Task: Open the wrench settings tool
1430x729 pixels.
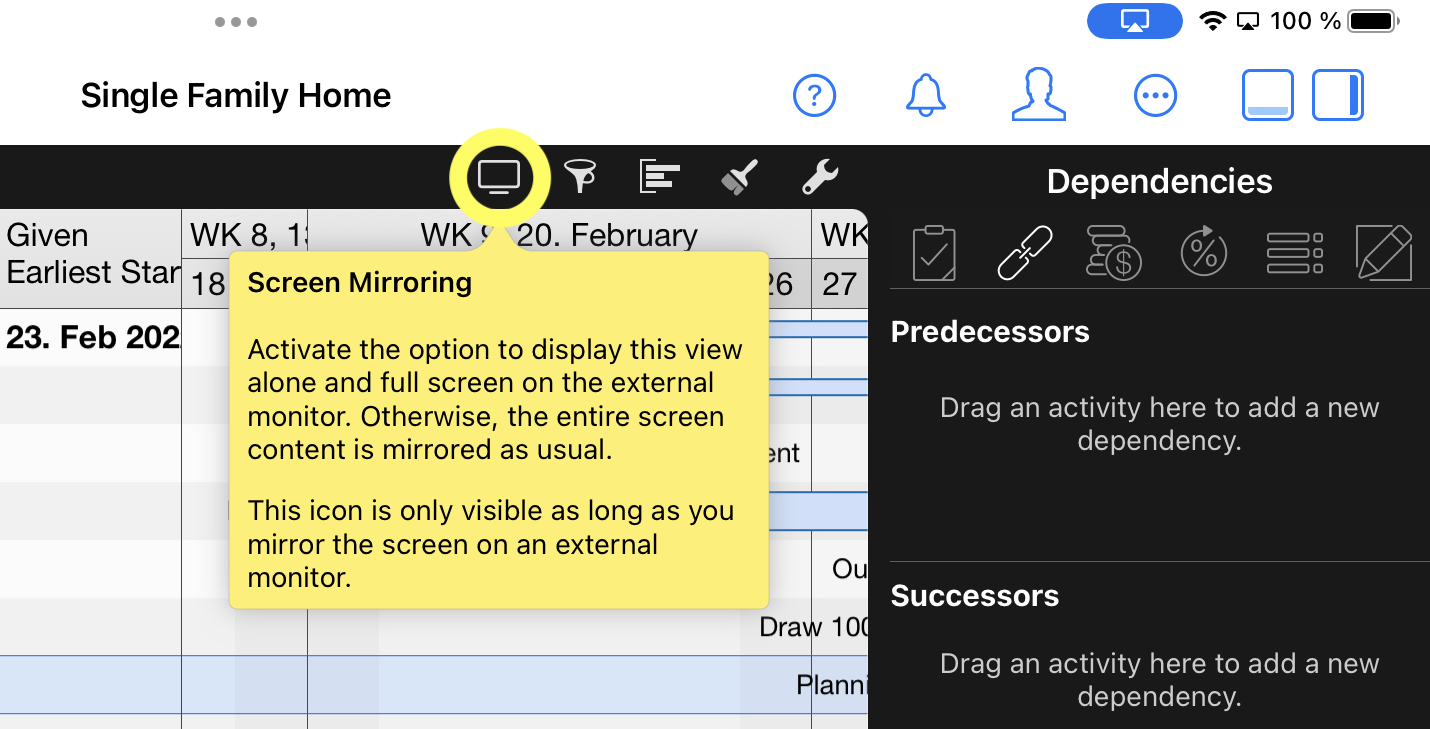Action: (820, 177)
